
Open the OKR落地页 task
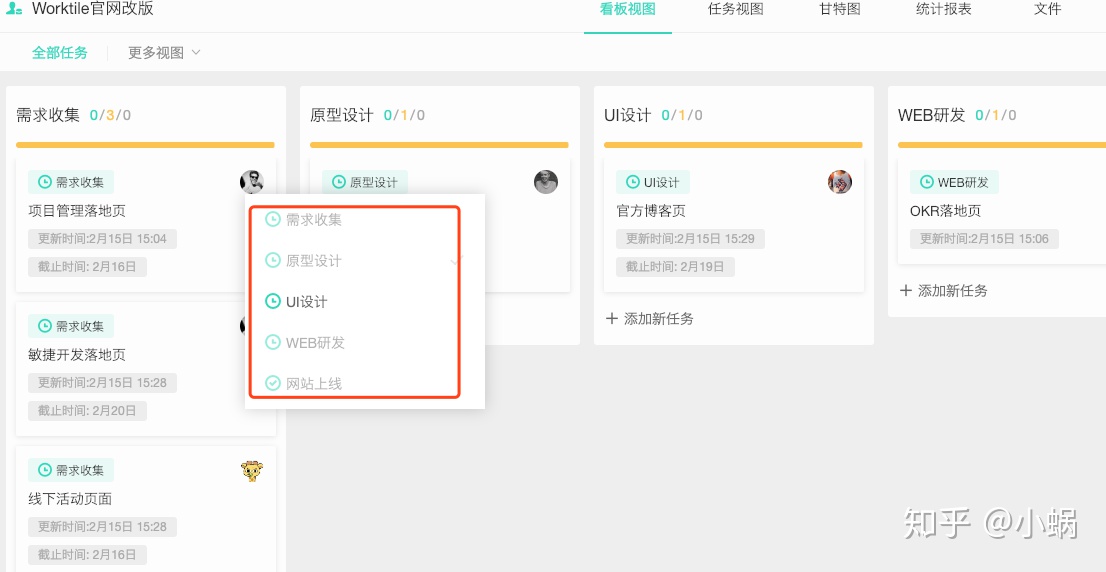point(945,211)
